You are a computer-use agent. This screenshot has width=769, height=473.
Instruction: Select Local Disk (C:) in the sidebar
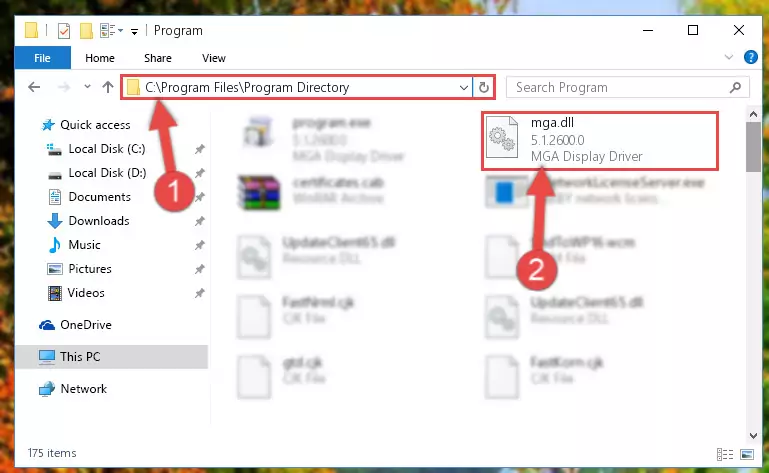click(106, 149)
